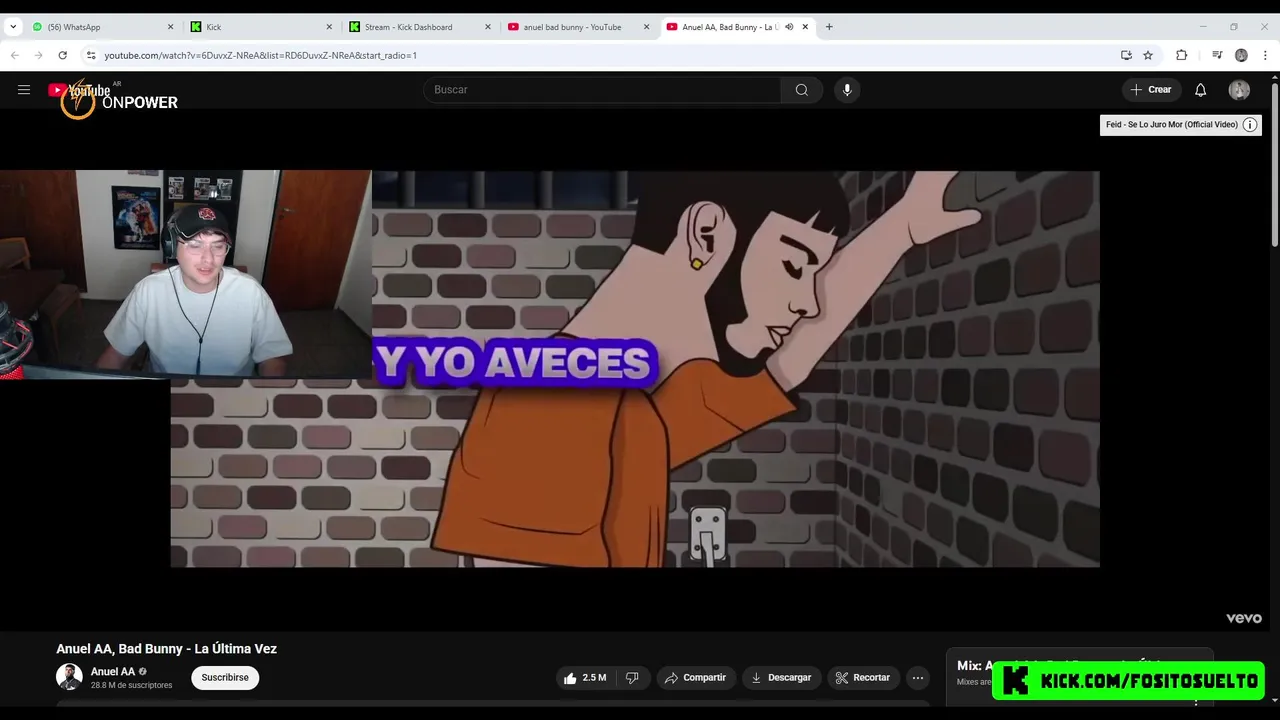Open the YouTube hamburger guide menu
Image resolution: width=1280 pixels, height=720 pixels.
(x=24, y=90)
